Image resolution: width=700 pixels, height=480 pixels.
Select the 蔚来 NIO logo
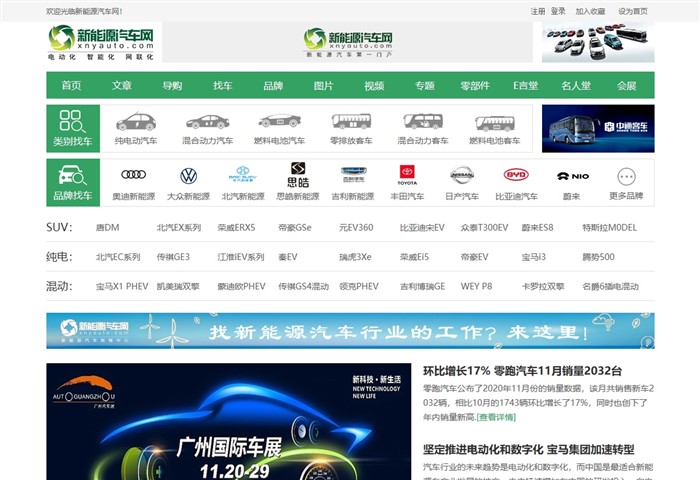[x=573, y=176]
